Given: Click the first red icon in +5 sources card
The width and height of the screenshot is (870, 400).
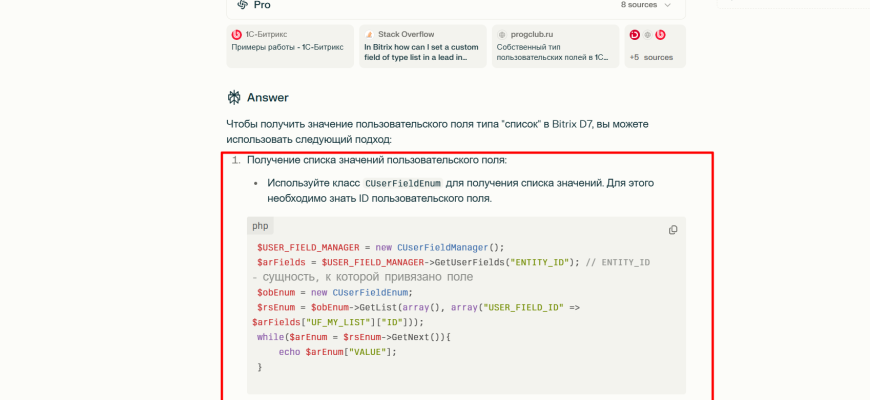Looking at the screenshot, I should coord(634,34).
